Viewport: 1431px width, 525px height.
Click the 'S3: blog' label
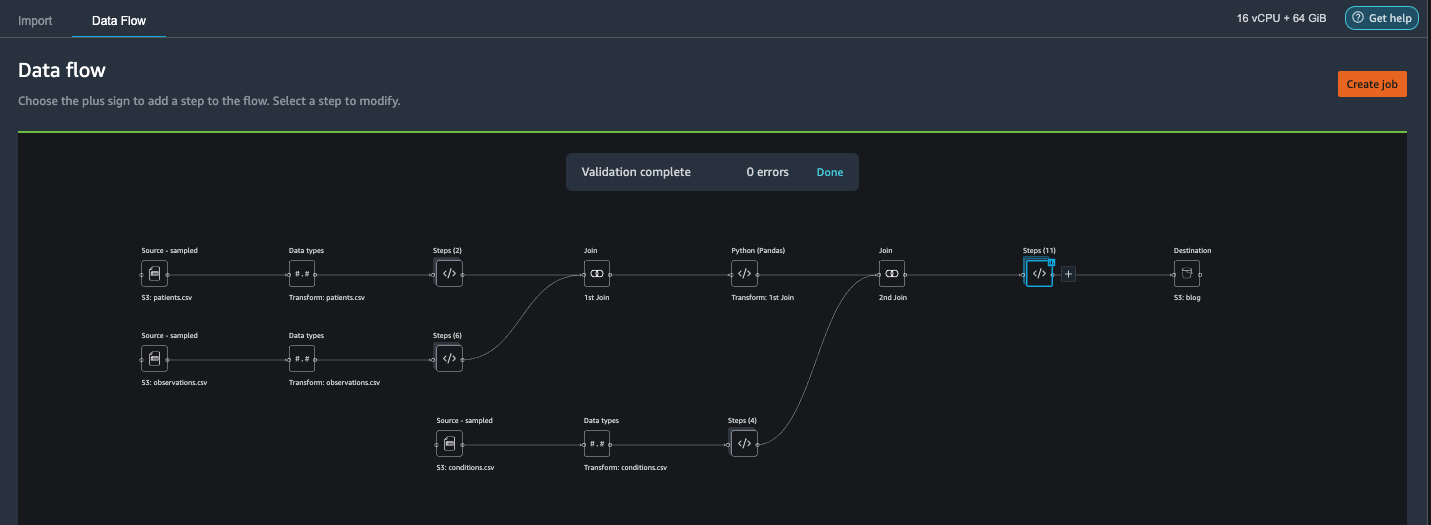pyautogui.click(x=1187, y=297)
